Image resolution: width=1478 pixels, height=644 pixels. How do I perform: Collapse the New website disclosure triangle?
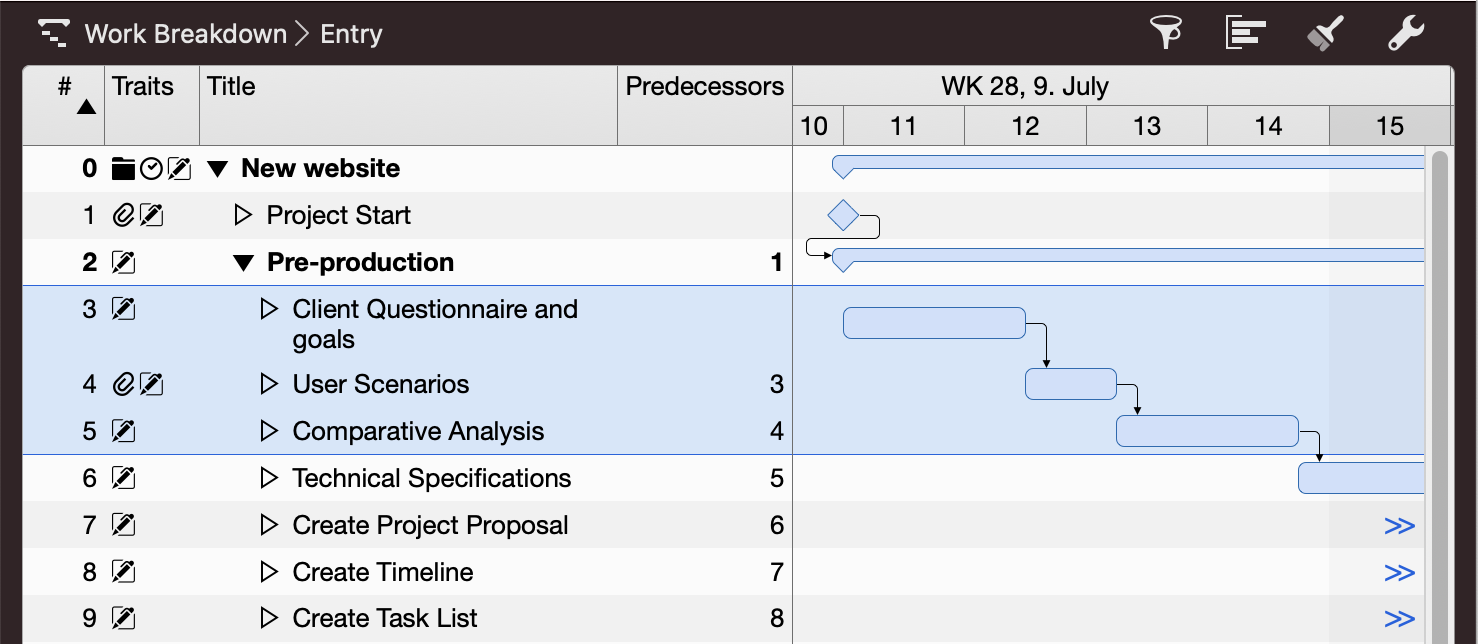(218, 168)
